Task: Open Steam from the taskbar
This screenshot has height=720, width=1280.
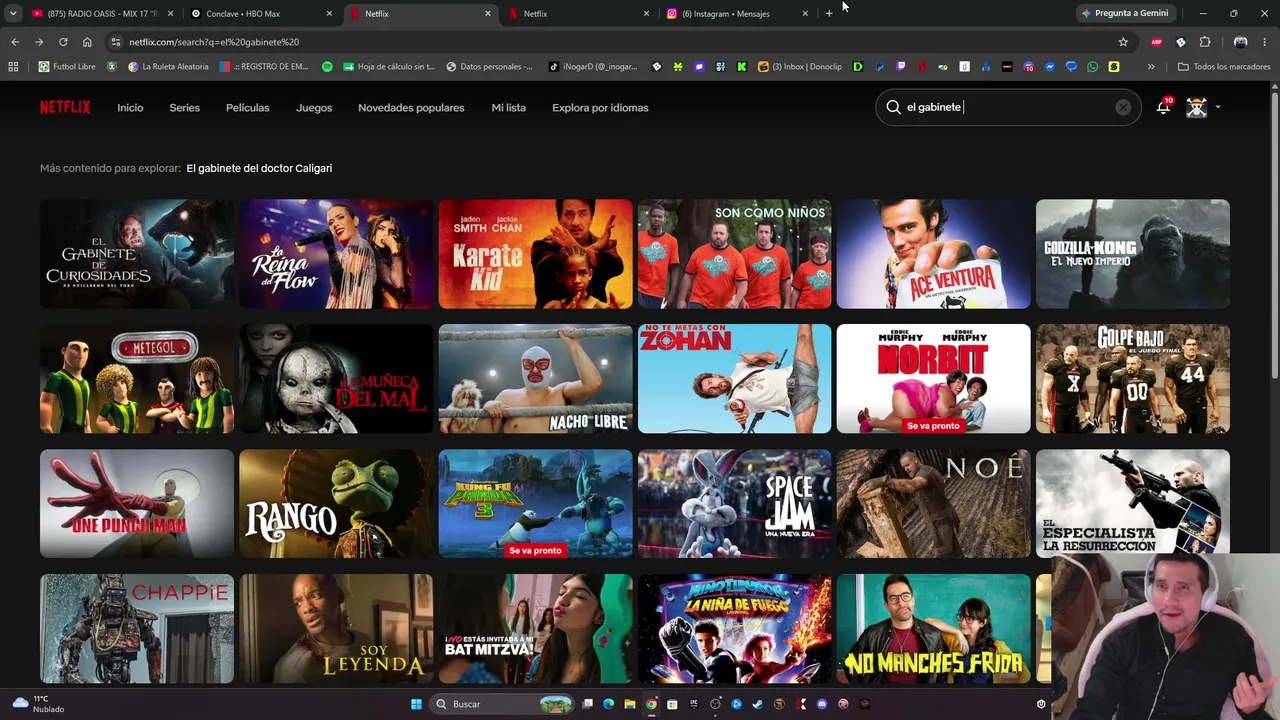Action: click(x=757, y=704)
